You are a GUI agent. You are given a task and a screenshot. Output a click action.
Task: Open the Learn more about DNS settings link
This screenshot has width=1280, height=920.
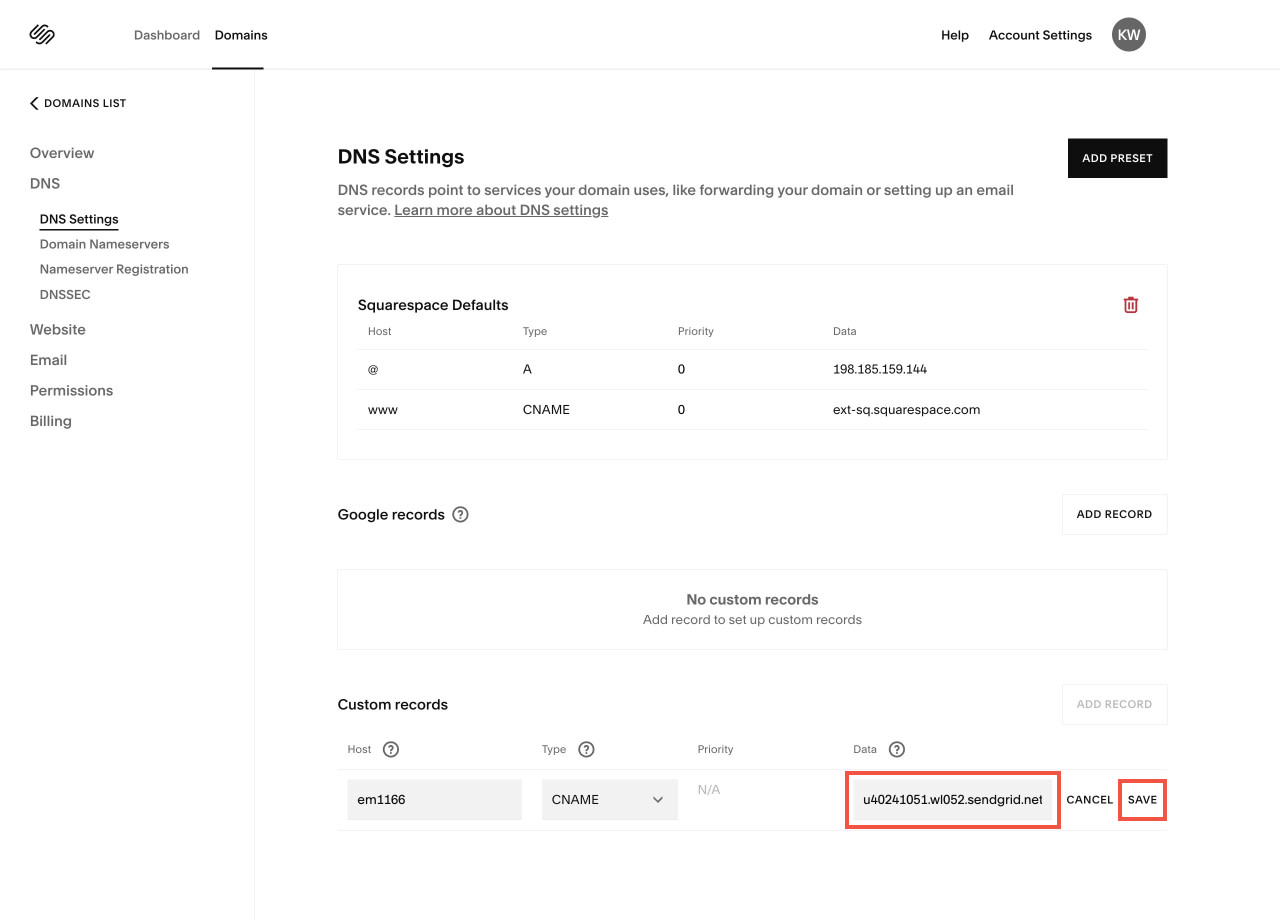[500, 209]
